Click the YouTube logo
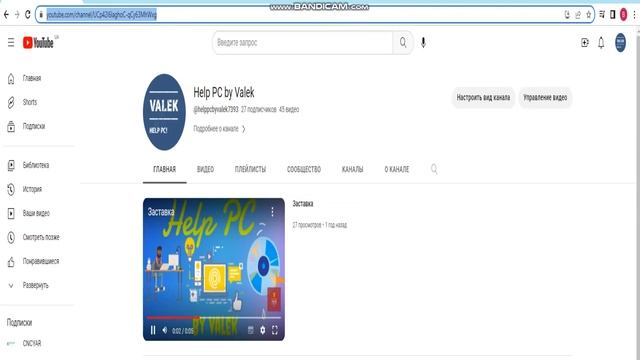The image size is (640, 360). pyautogui.click(x=38, y=42)
